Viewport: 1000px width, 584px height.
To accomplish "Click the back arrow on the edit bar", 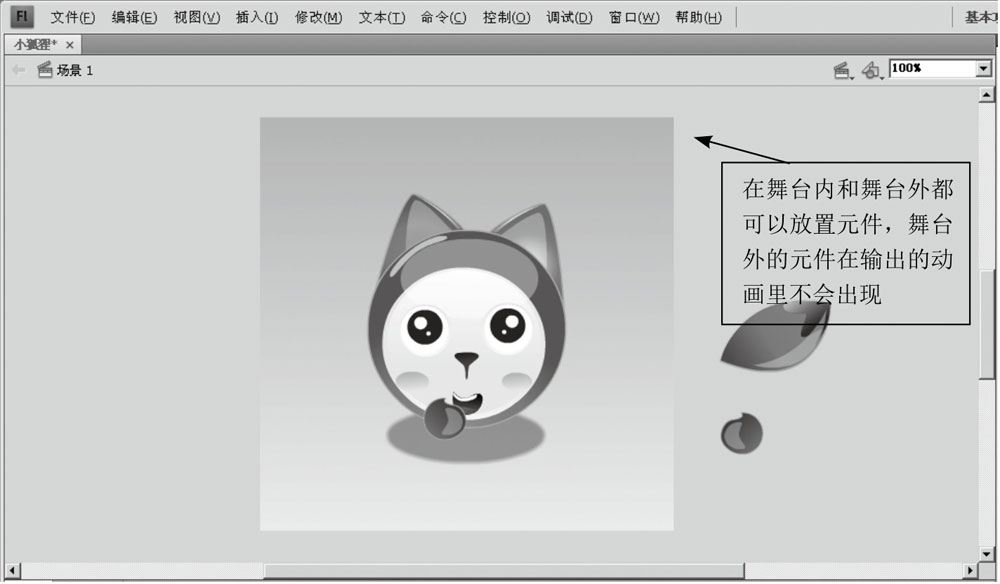I will 17,68.
